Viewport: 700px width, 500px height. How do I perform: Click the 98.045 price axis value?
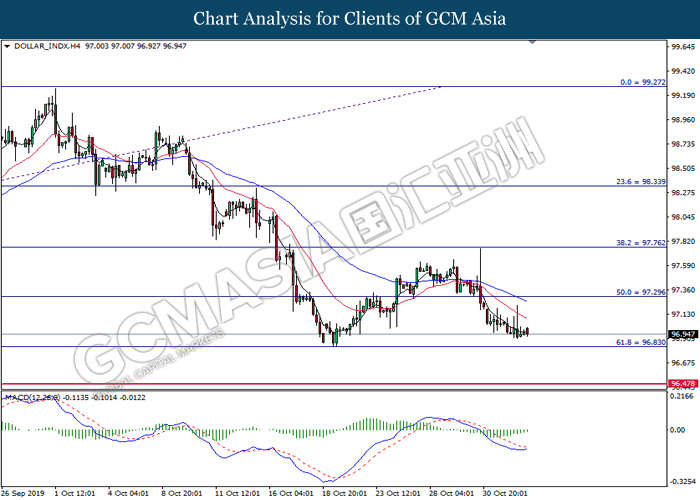click(683, 217)
